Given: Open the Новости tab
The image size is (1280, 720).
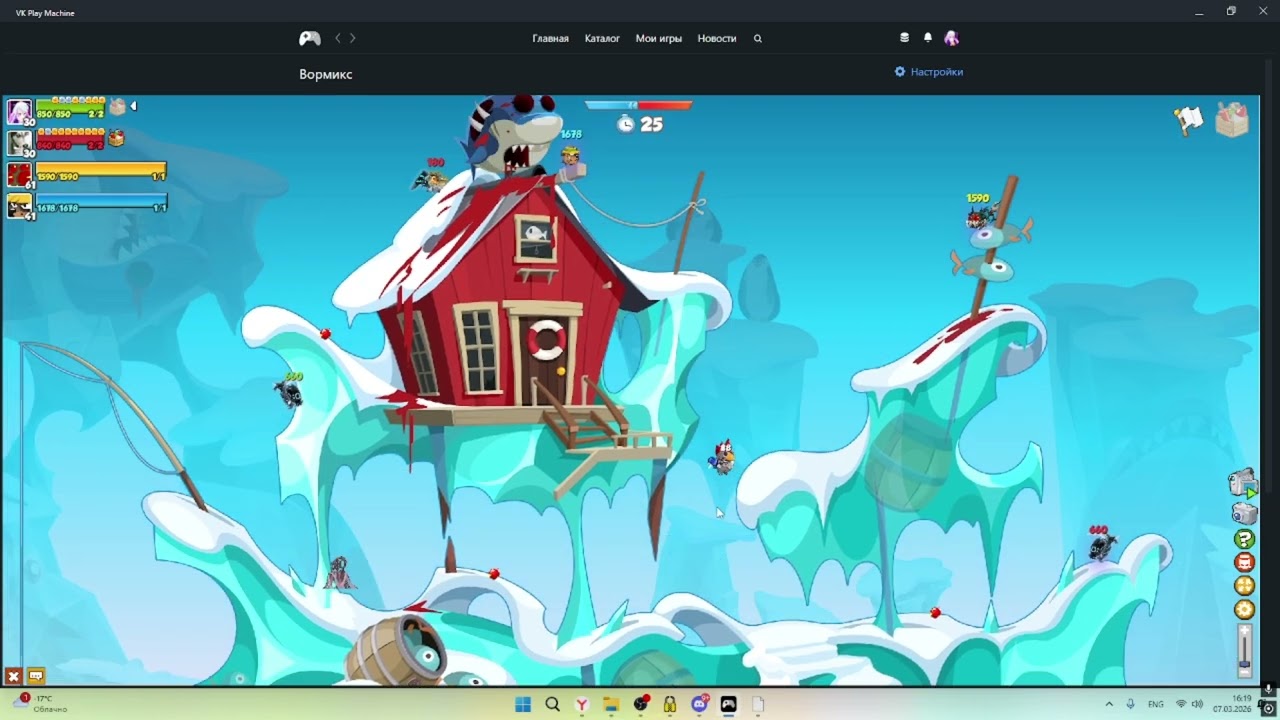Looking at the screenshot, I should (717, 39).
